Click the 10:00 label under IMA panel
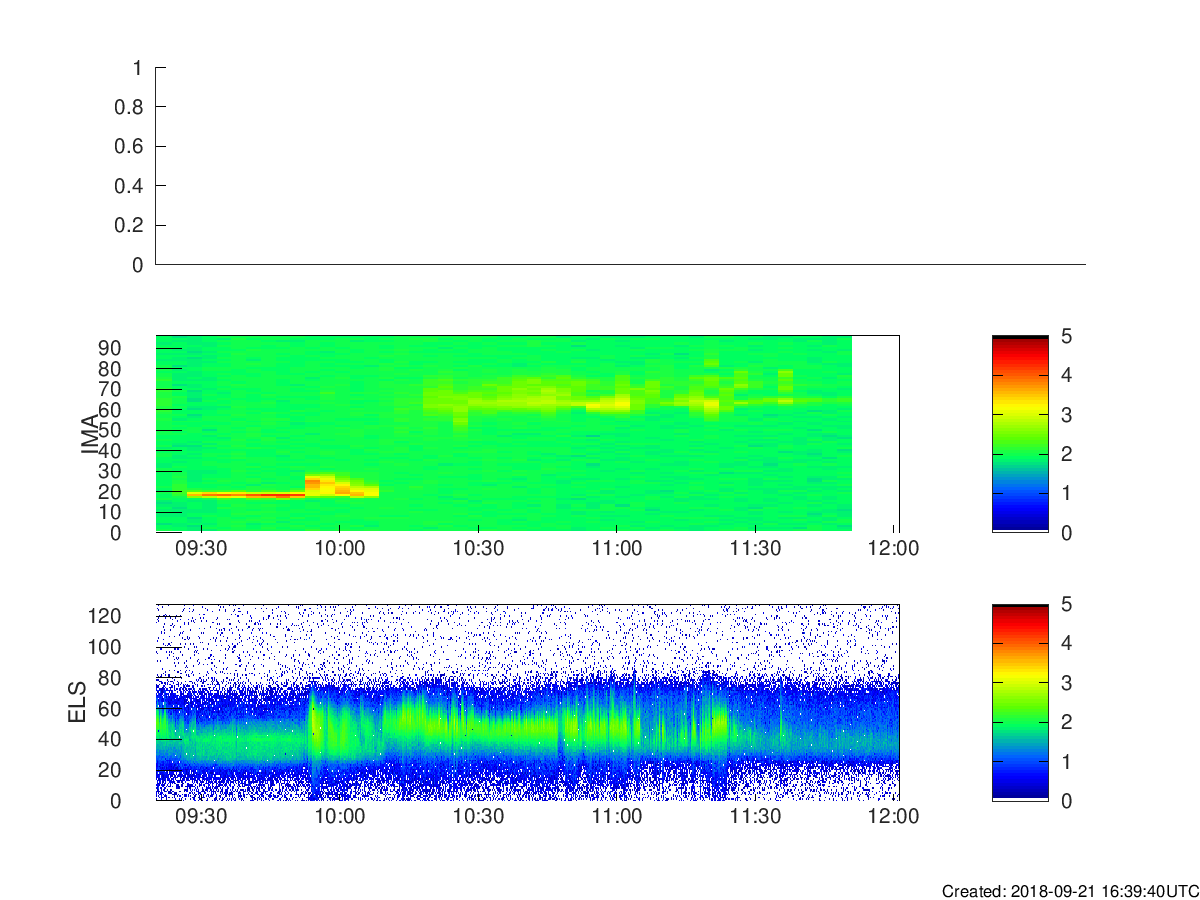This screenshot has width=1200, height=900. pyautogui.click(x=340, y=548)
